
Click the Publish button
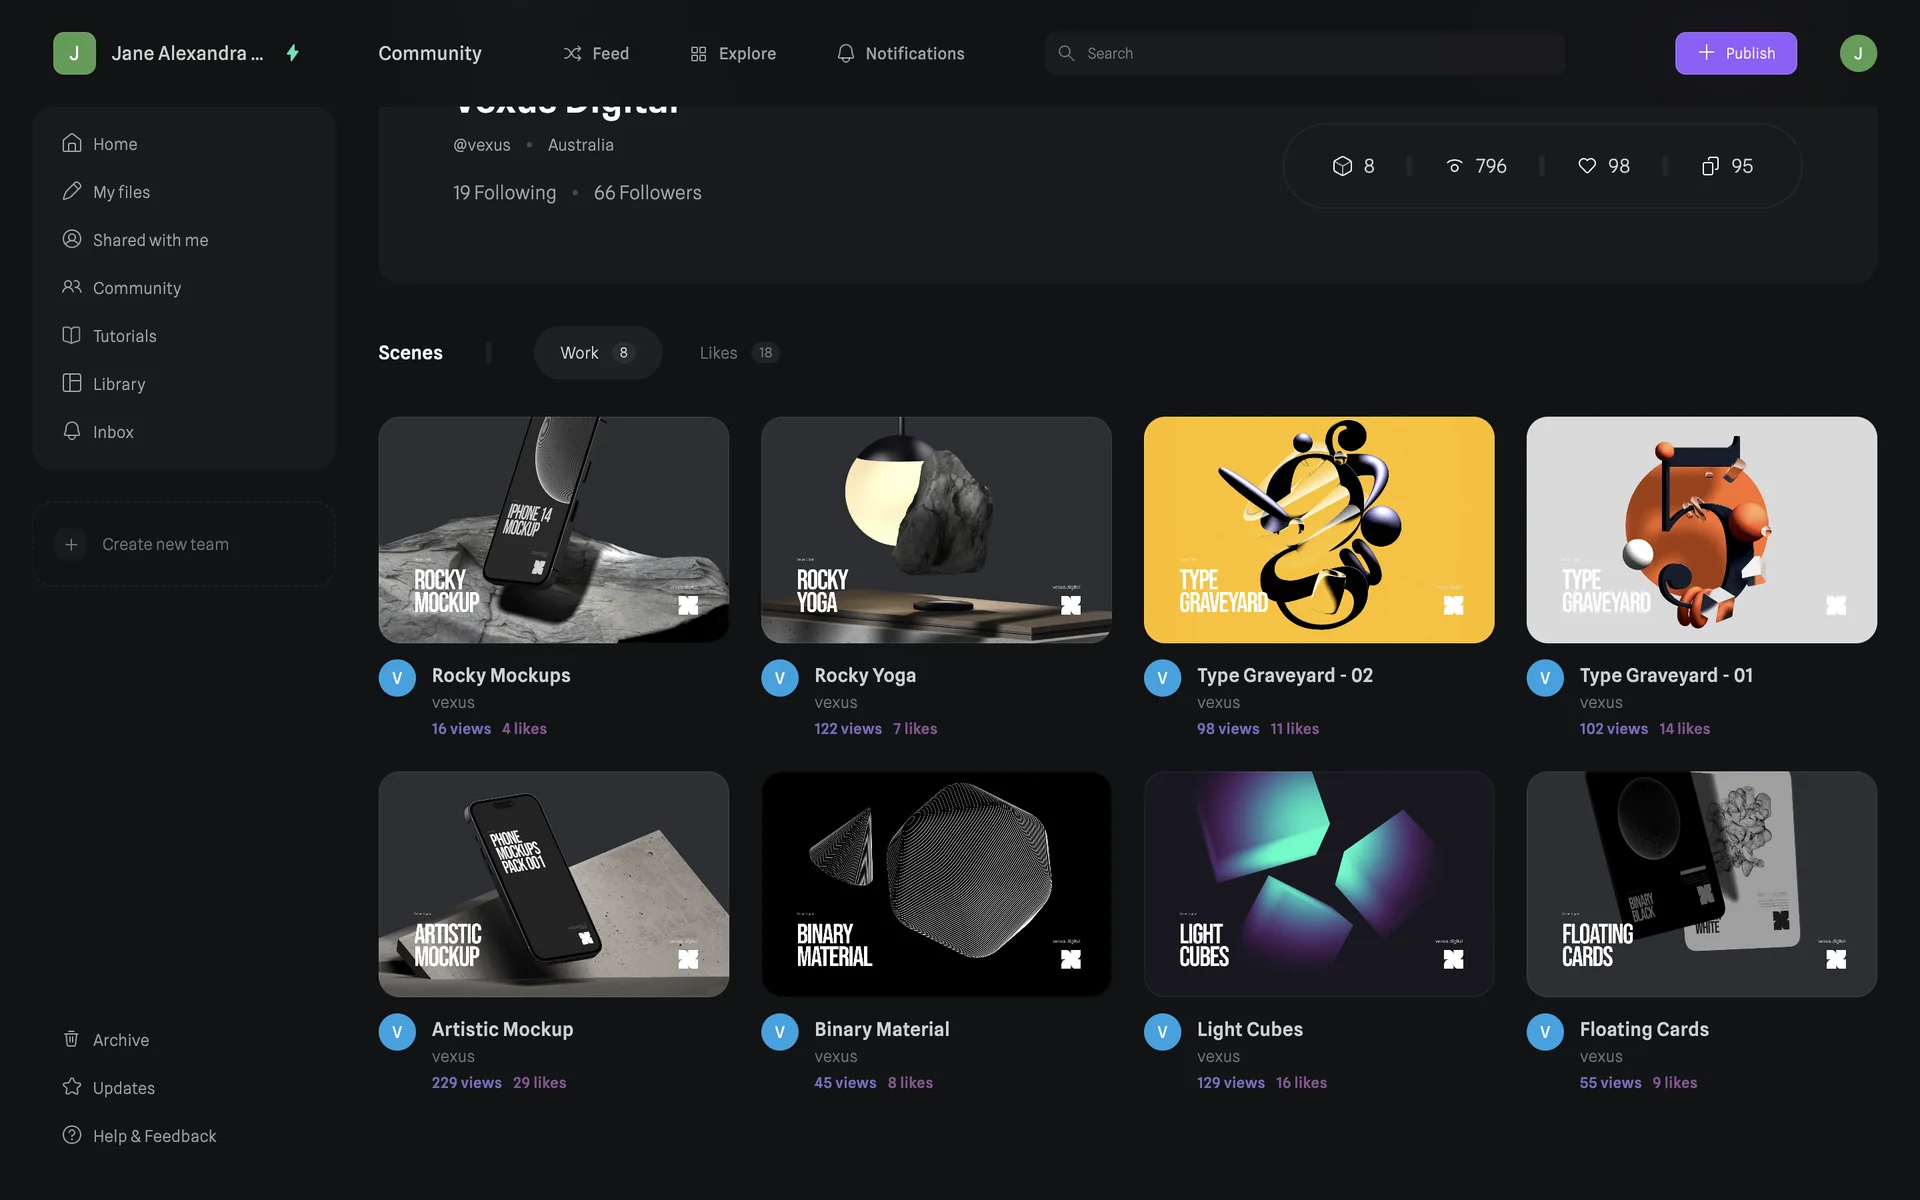(1735, 53)
